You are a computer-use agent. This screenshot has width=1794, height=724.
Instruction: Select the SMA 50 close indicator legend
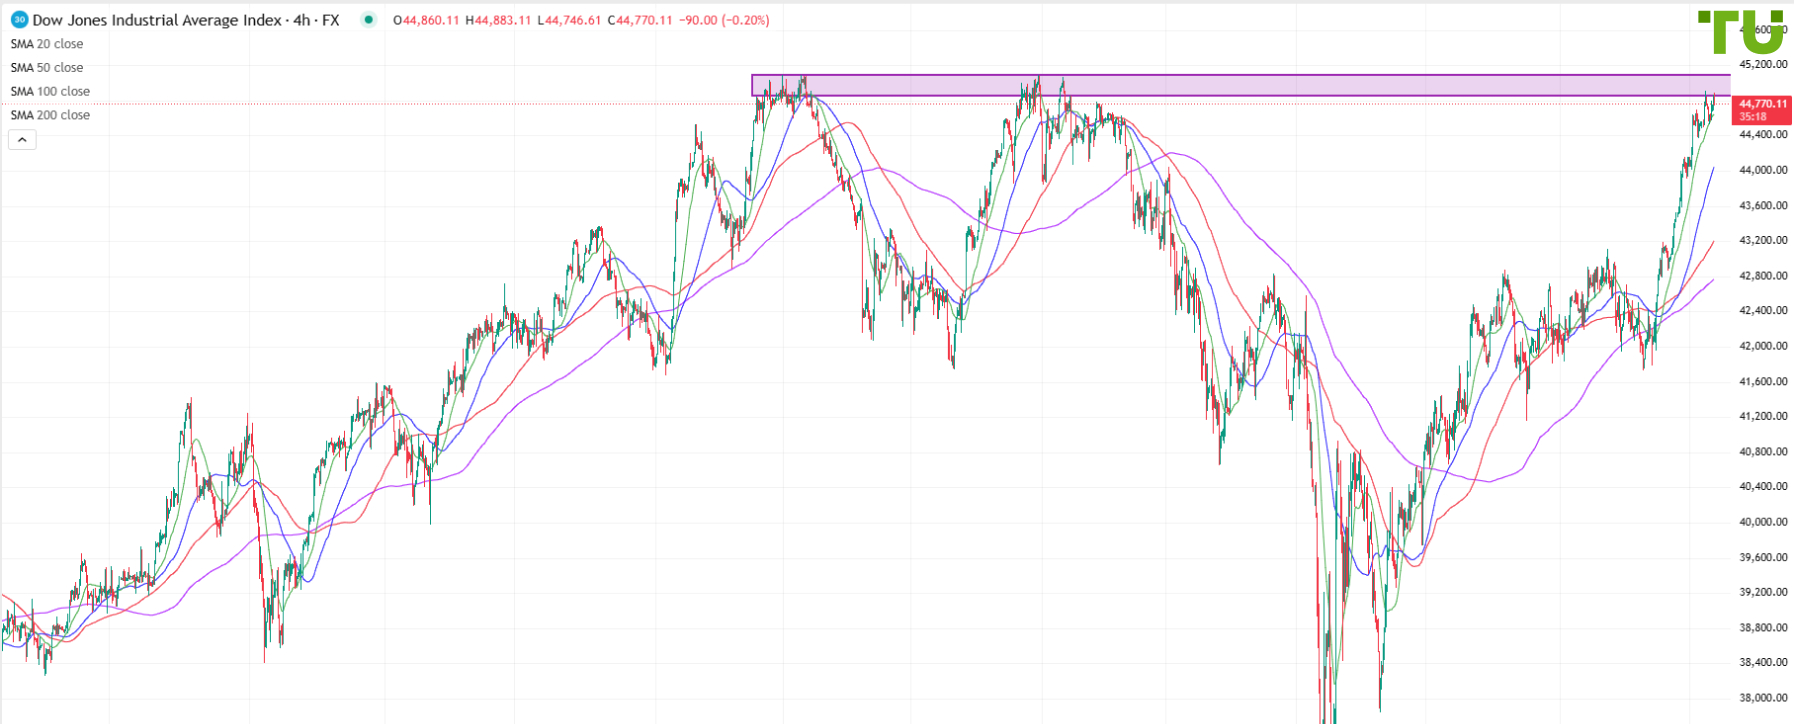pos(47,68)
